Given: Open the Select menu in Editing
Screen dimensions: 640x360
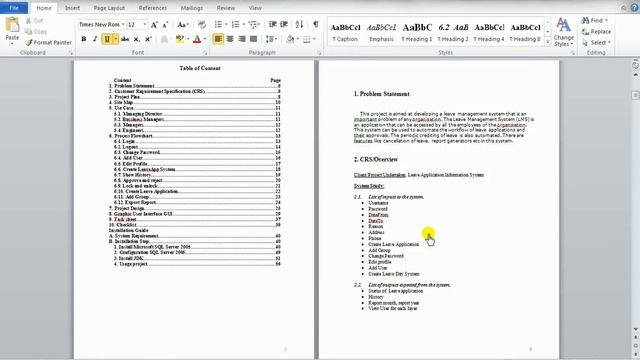Looking at the screenshot, I should point(596,42).
